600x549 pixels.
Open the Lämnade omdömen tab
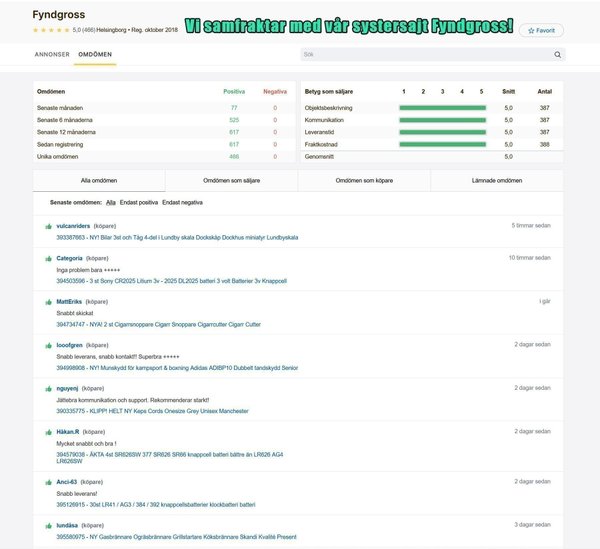click(497, 181)
